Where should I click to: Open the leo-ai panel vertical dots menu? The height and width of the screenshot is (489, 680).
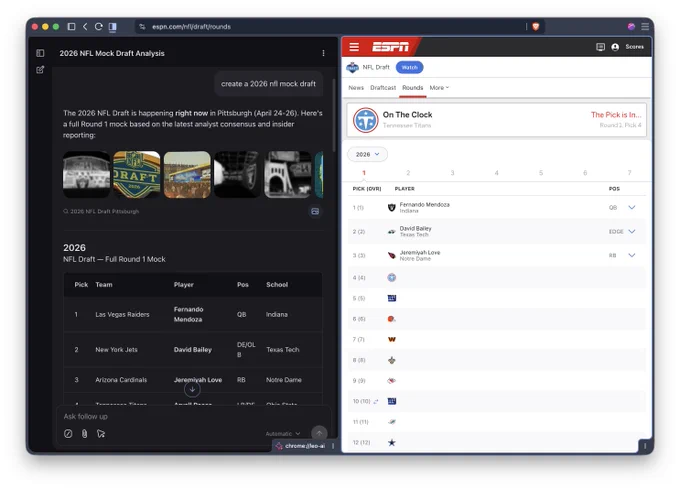point(333,446)
